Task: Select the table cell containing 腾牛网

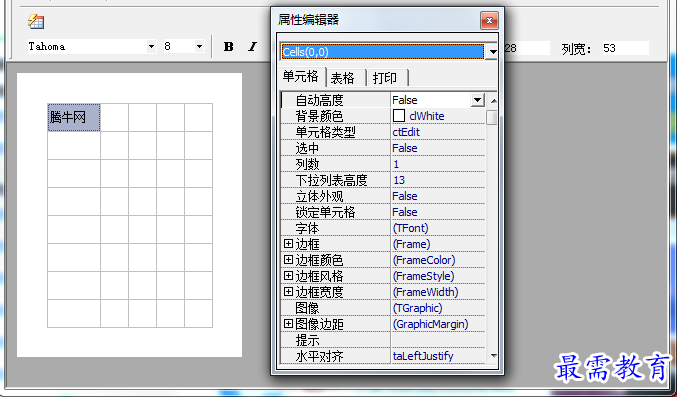Action: (74, 117)
